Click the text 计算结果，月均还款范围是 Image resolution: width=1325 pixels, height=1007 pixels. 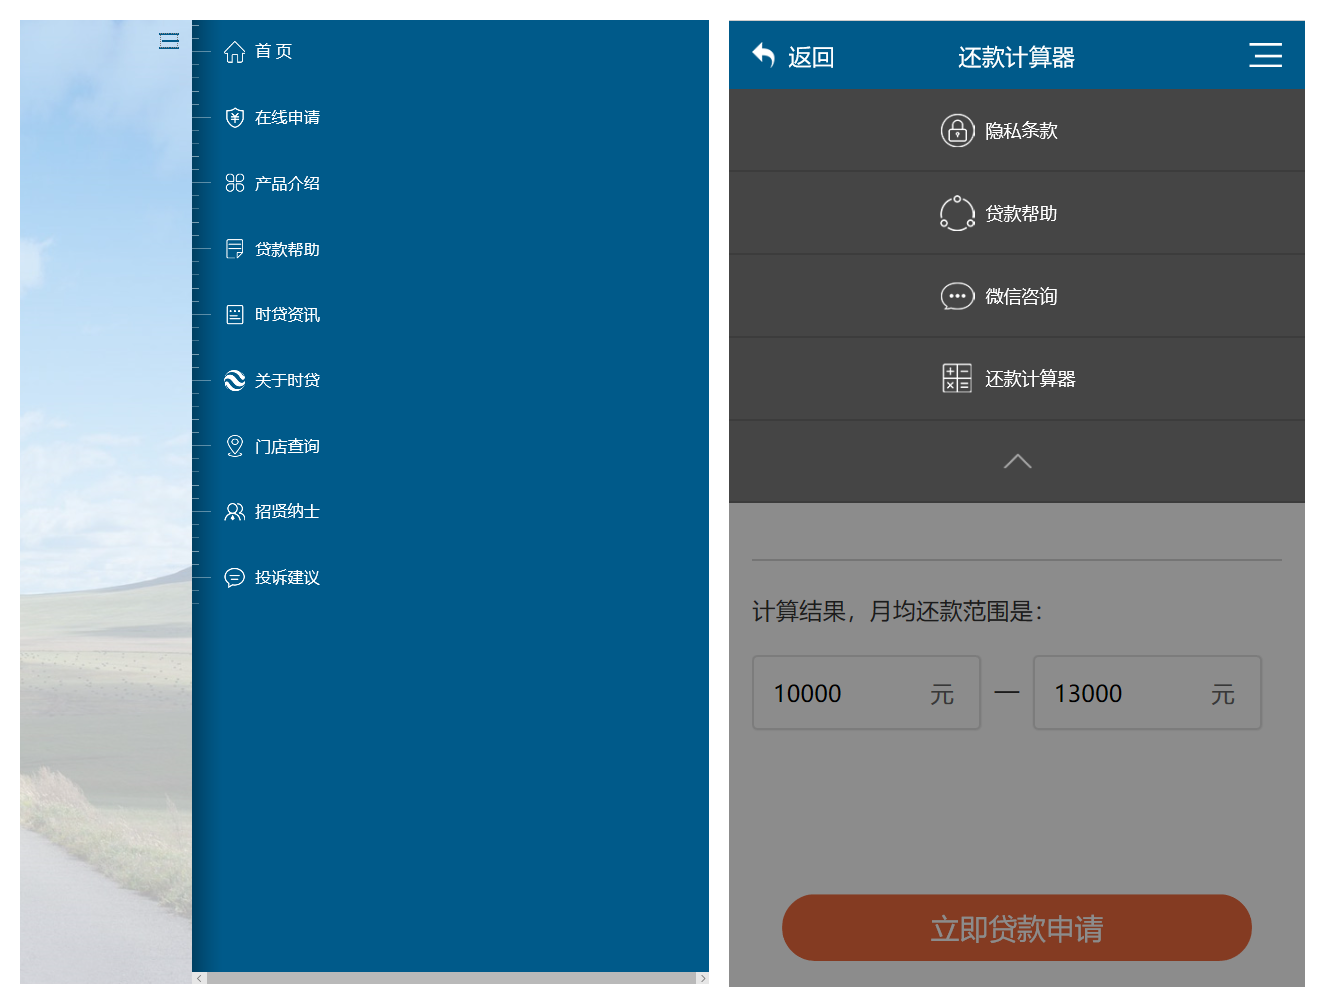pos(897,611)
